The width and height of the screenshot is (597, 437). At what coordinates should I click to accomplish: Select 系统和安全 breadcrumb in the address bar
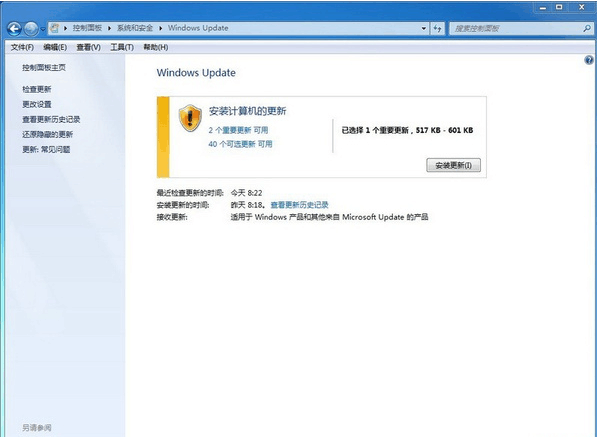point(135,28)
